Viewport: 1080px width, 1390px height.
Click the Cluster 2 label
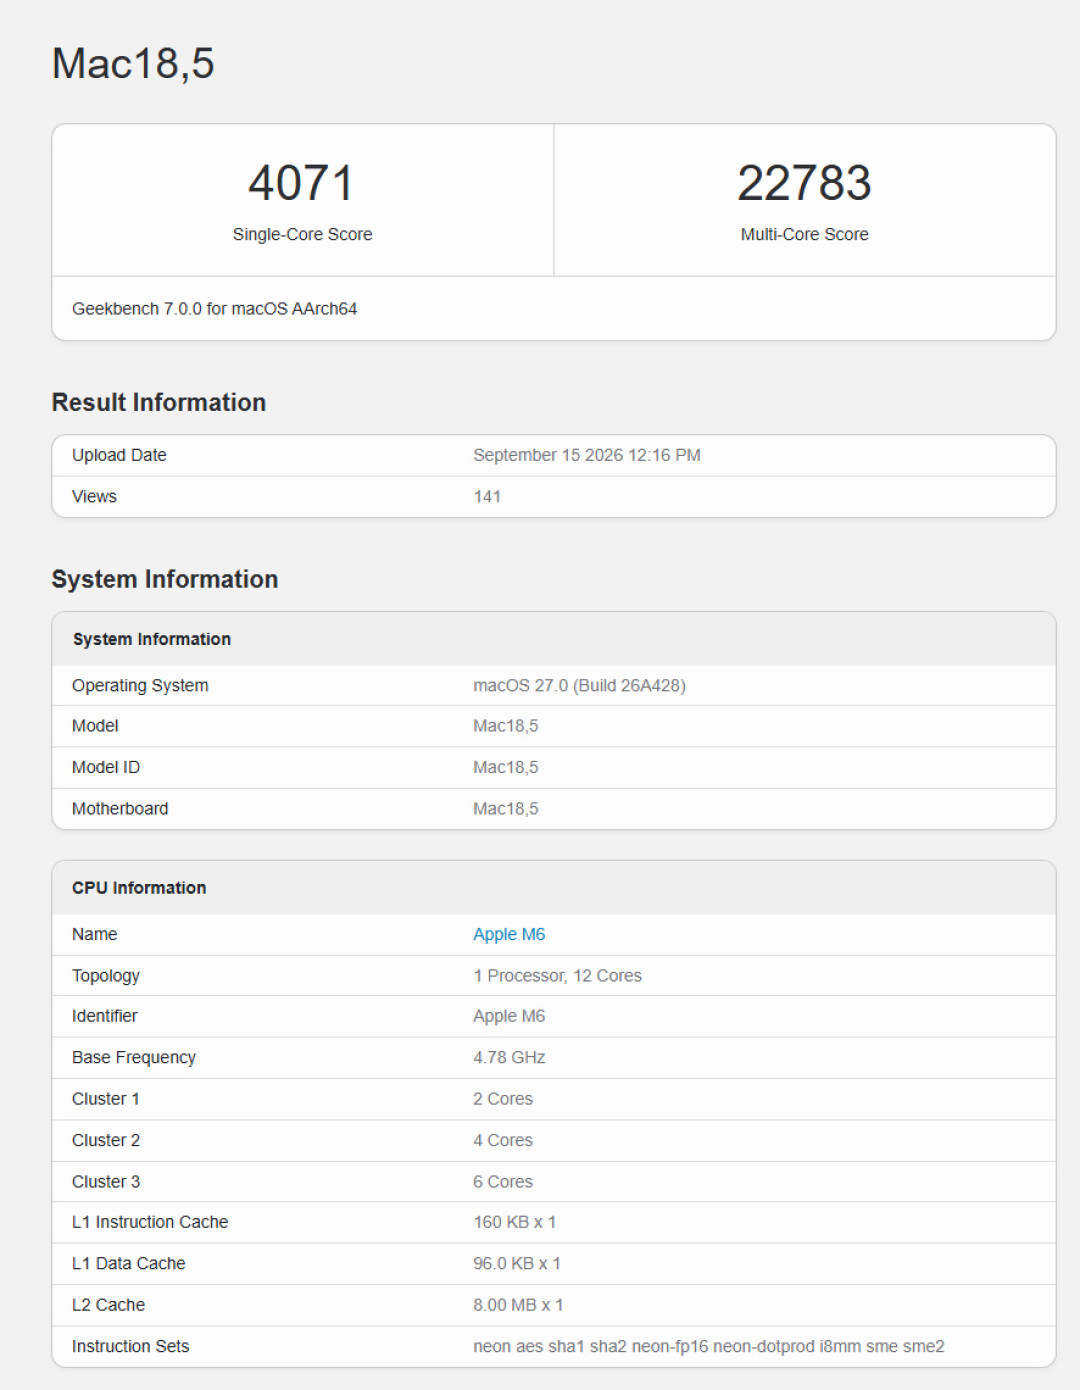pyautogui.click(x=106, y=1140)
